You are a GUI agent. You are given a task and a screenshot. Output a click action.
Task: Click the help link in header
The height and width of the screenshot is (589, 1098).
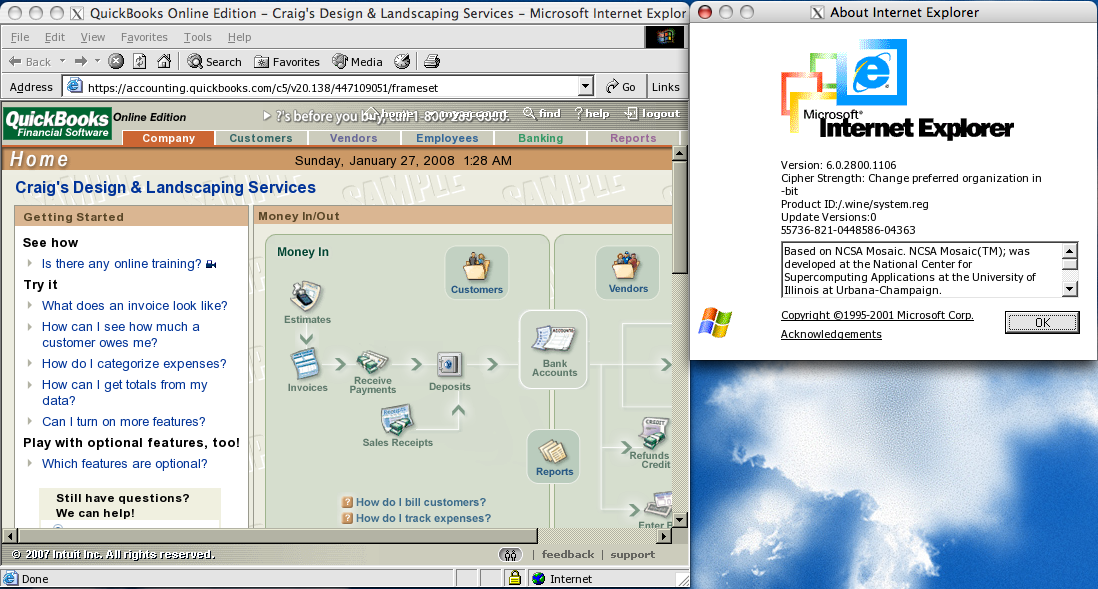[x=592, y=113]
